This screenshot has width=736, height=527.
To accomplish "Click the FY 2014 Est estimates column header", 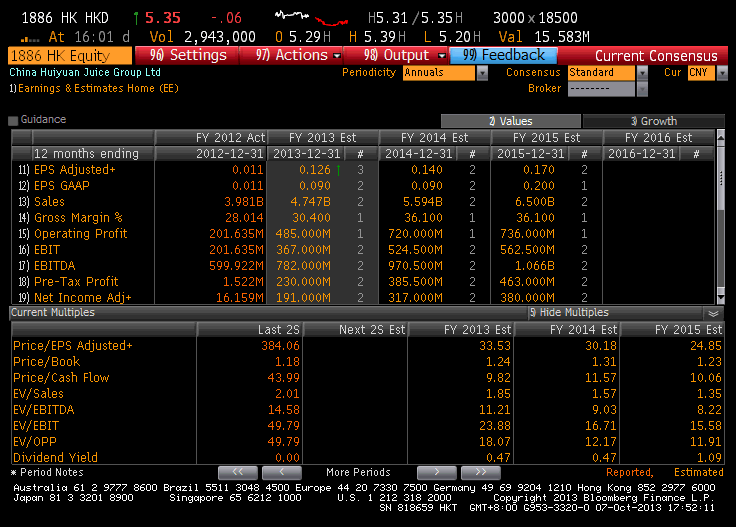I will point(435,138).
